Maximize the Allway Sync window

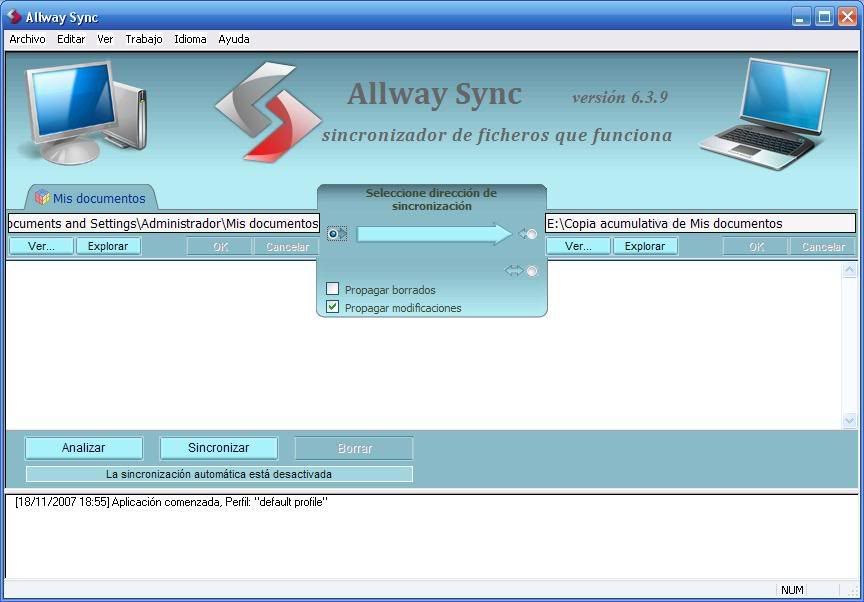tap(824, 17)
